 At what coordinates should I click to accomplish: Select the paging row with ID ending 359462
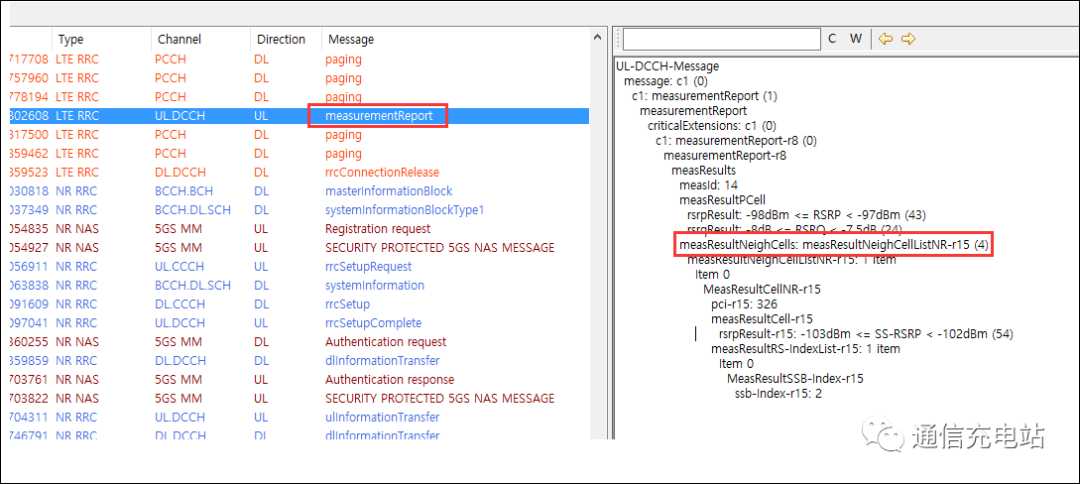(x=299, y=154)
